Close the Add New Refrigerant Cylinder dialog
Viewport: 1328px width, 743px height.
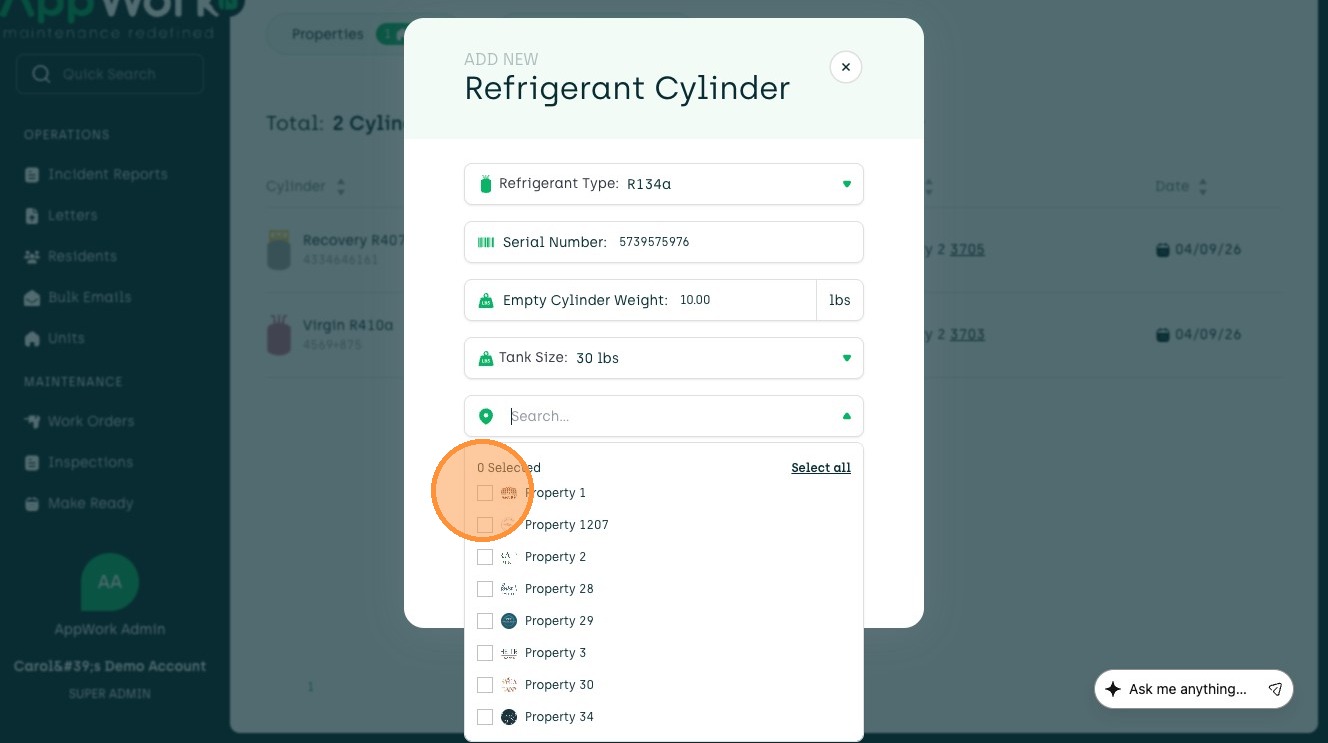(845, 67)
